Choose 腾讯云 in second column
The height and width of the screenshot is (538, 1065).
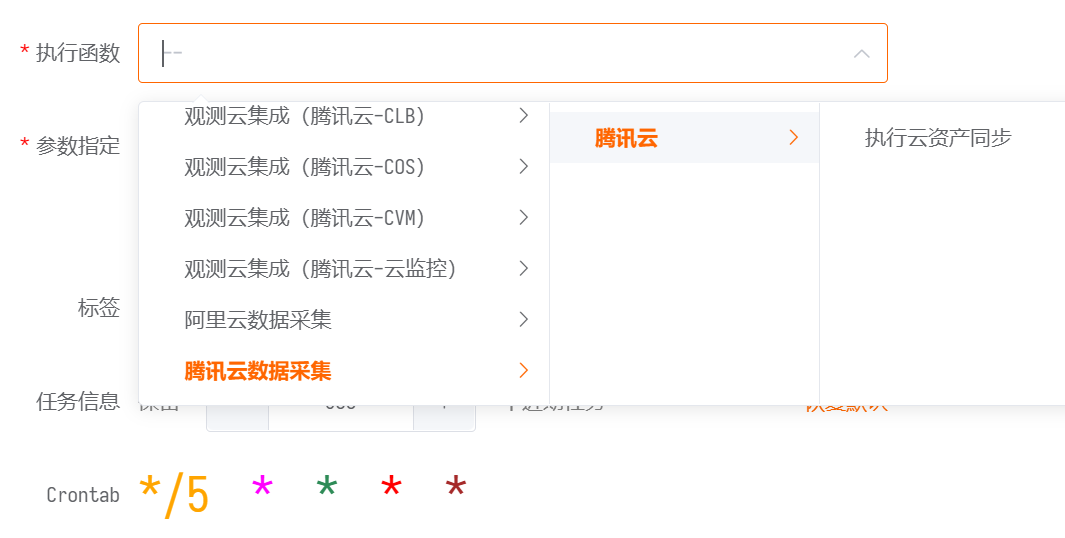pos(626,138)
